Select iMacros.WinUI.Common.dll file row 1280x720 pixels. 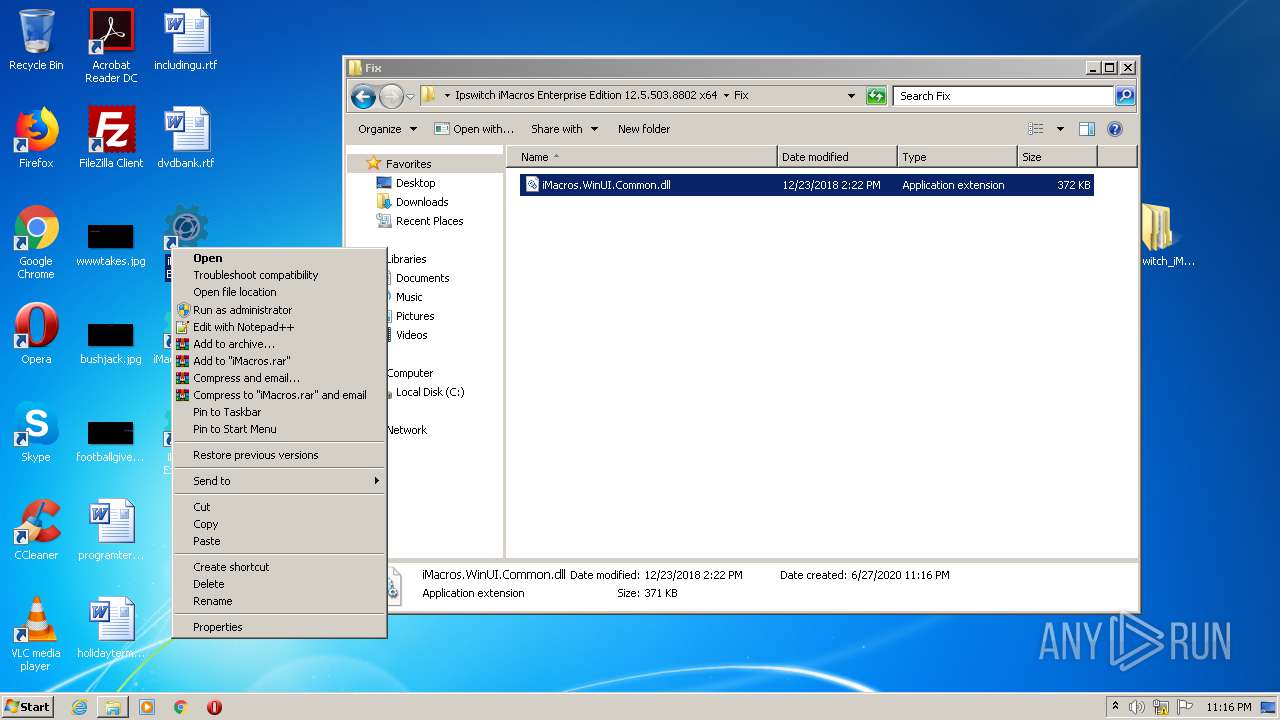[807, 185]
